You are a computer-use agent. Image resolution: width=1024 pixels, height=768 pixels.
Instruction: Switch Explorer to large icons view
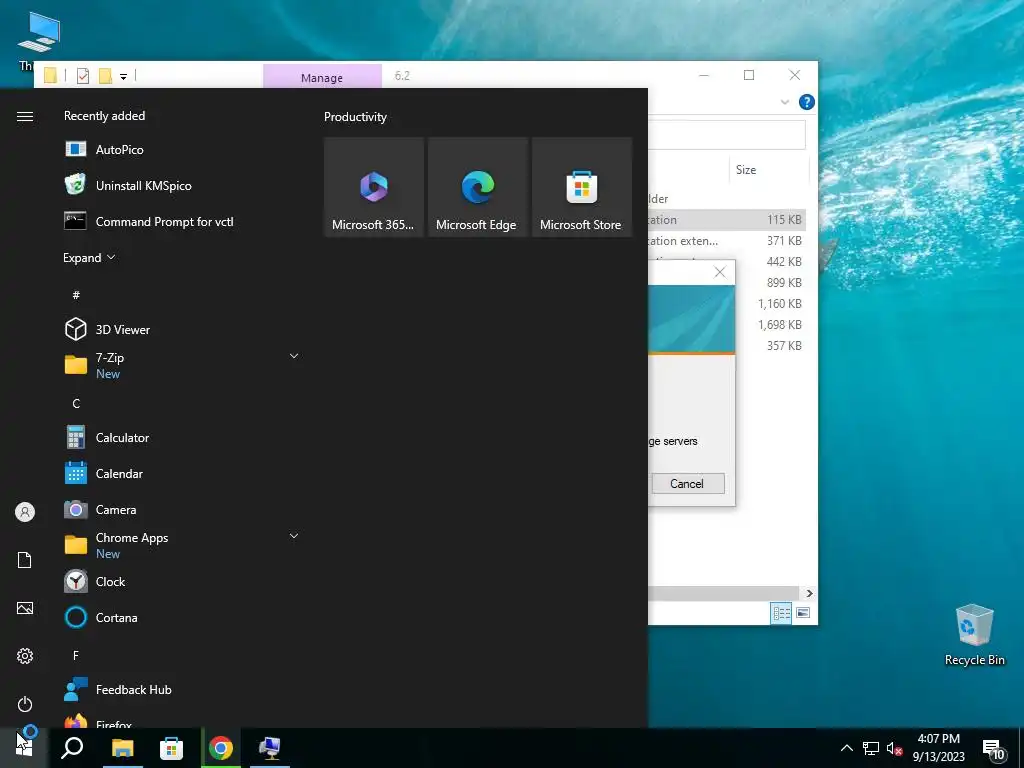pos(803,613)
